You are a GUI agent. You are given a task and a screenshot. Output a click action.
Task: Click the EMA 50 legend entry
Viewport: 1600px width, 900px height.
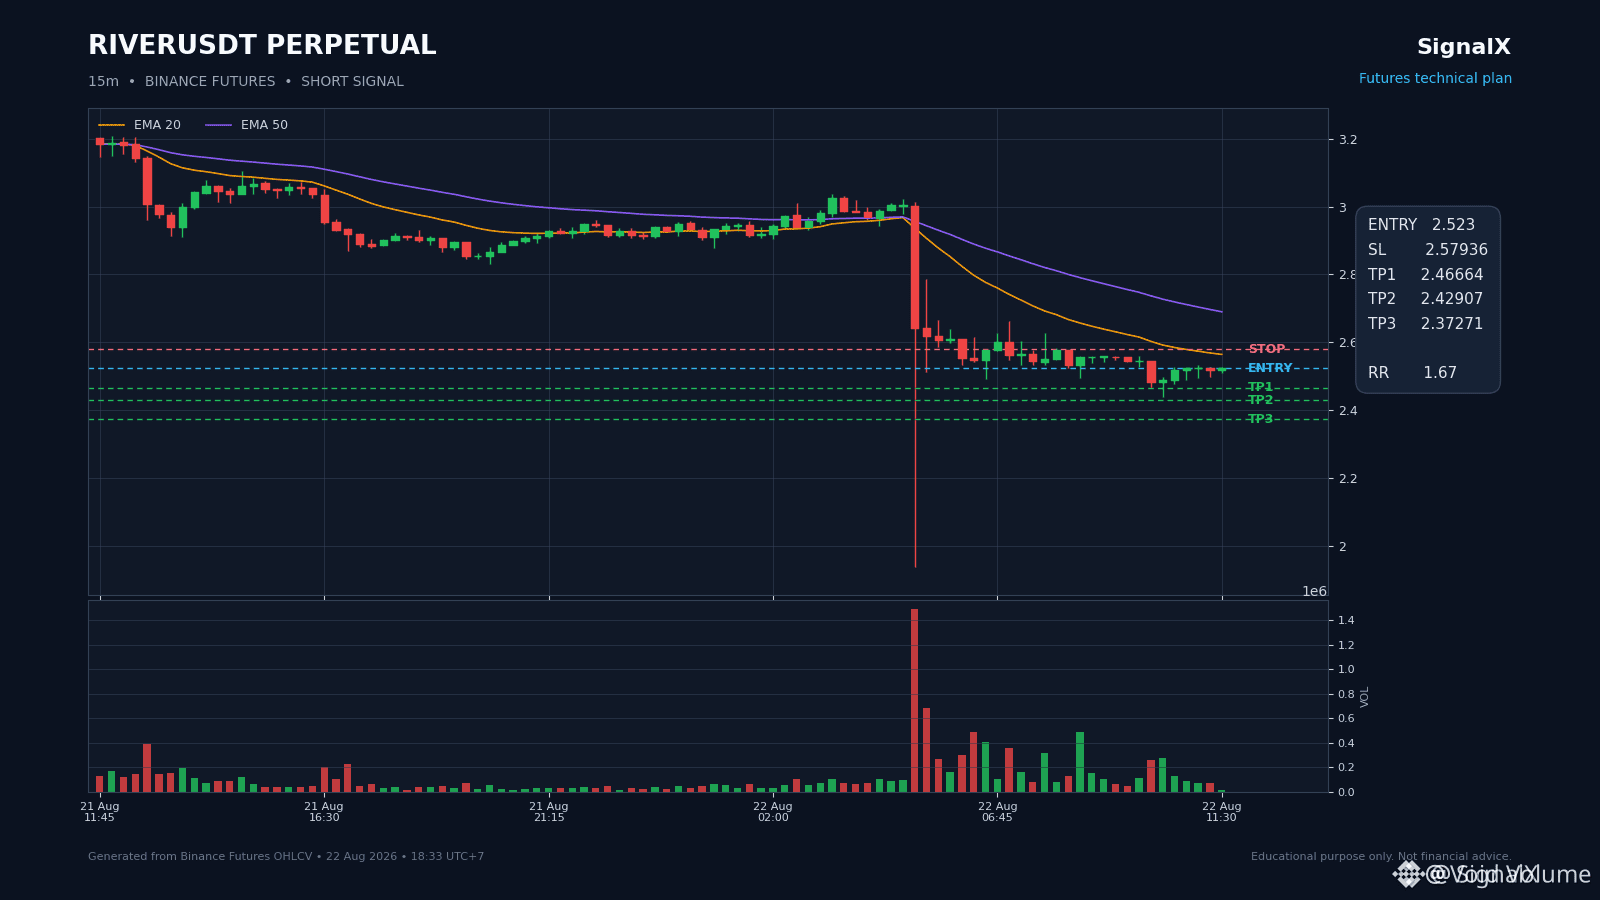coord(247,125)
